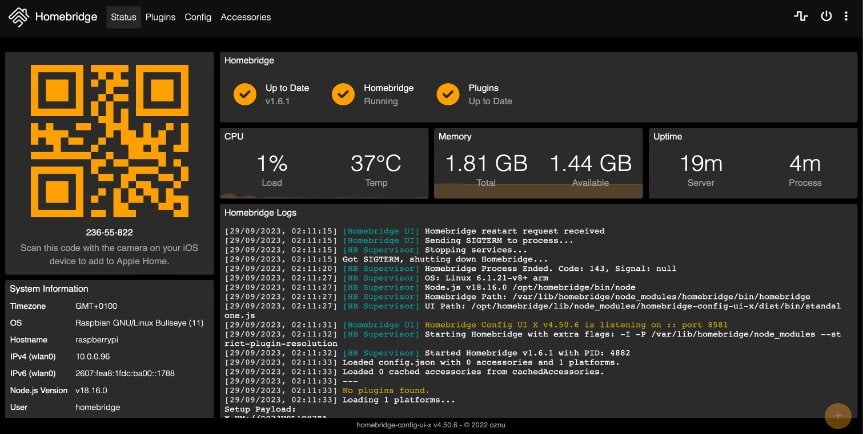This screenshot has width=864, height=434.
Task: Select the IPv6 (wlan0) address value
Action: coord(125,373)
